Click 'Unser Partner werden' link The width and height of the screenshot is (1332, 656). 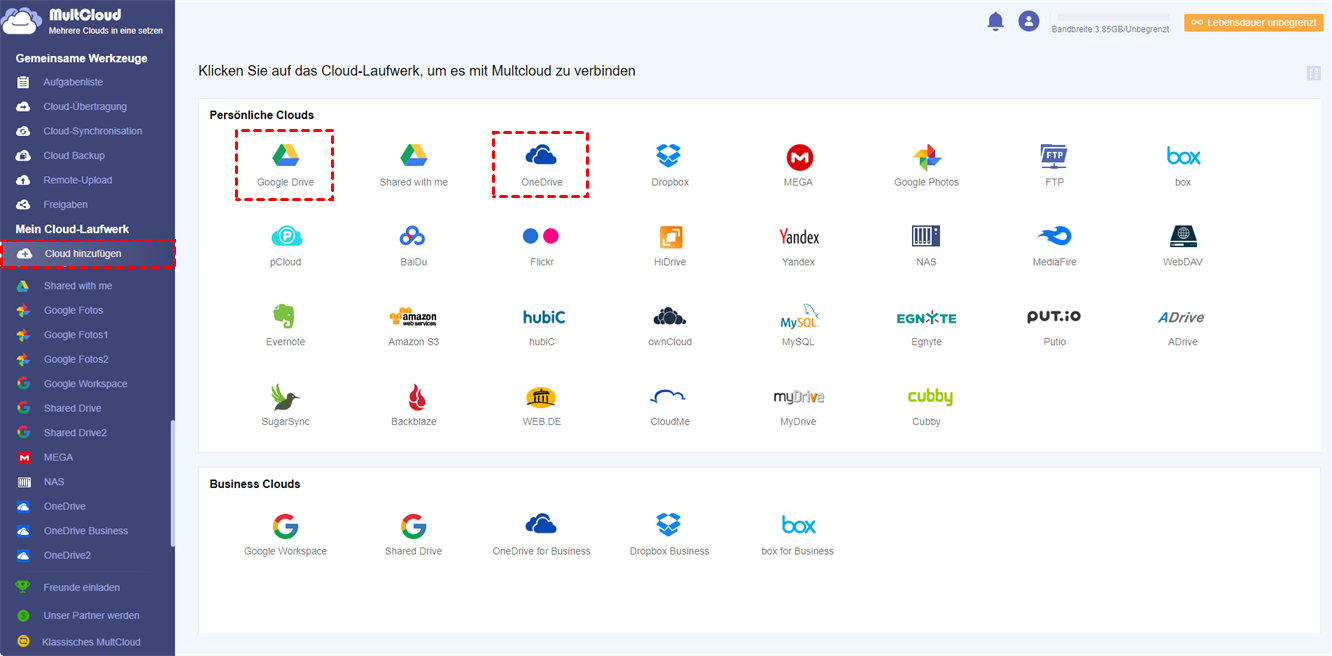pyautogui.click(x=91, y=615)
